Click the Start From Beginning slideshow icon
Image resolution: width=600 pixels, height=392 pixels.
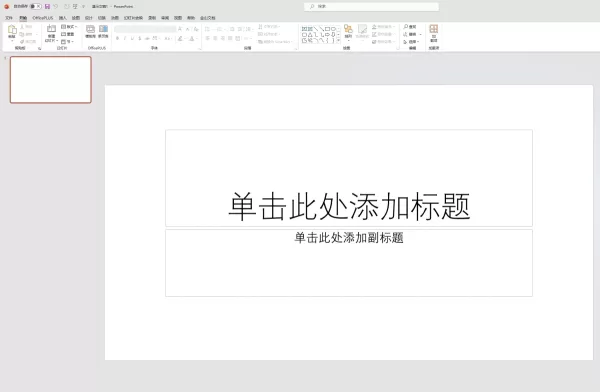[x=75, y=7]
